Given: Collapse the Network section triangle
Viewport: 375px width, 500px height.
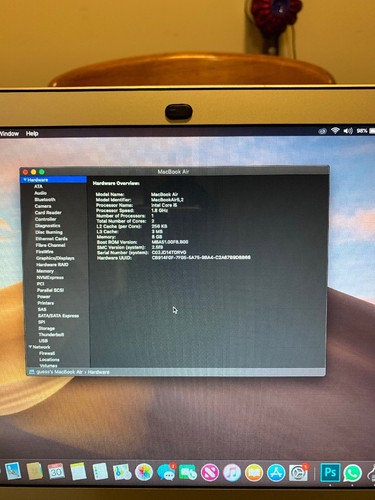Looking at the screenshot, I should tap(30, 347).
